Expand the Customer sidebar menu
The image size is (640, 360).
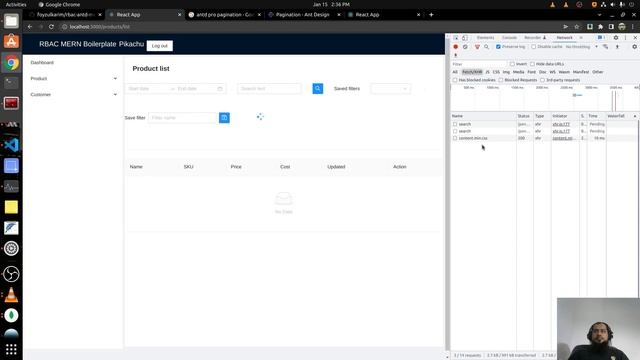coord(73,94)
